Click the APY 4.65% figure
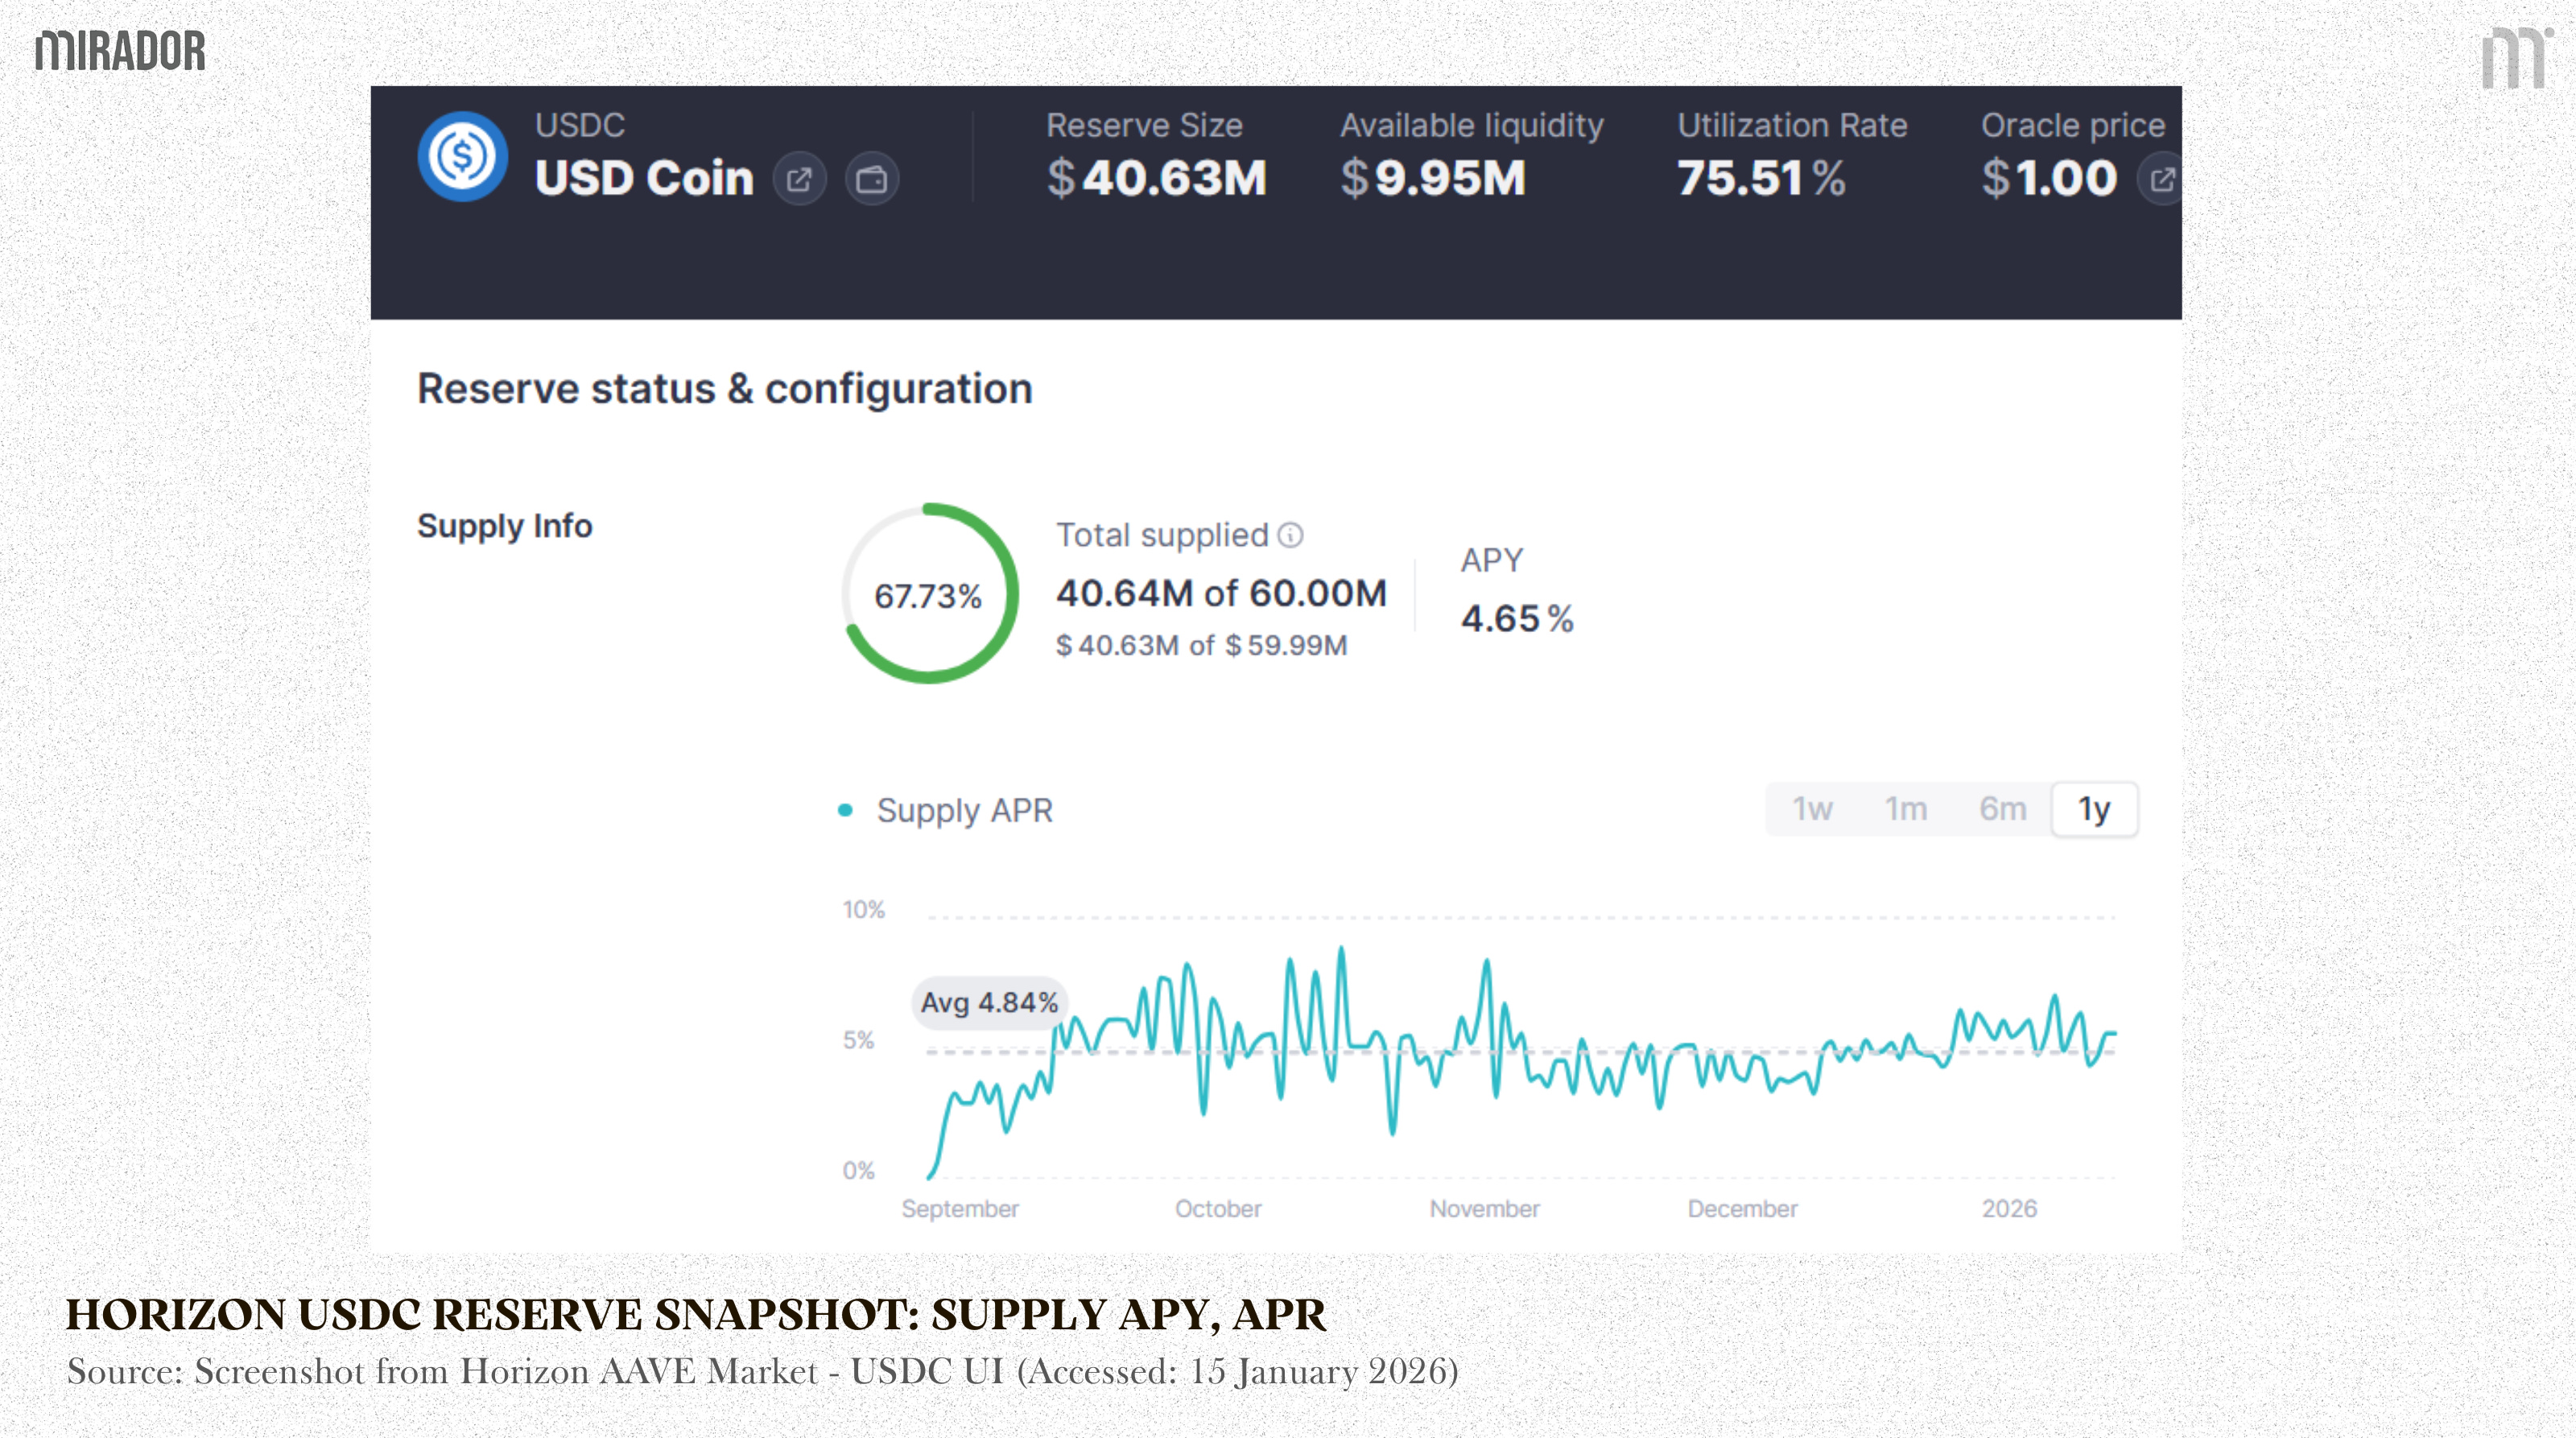This screenshot has width=2576, height=1438. (1517, 619)
